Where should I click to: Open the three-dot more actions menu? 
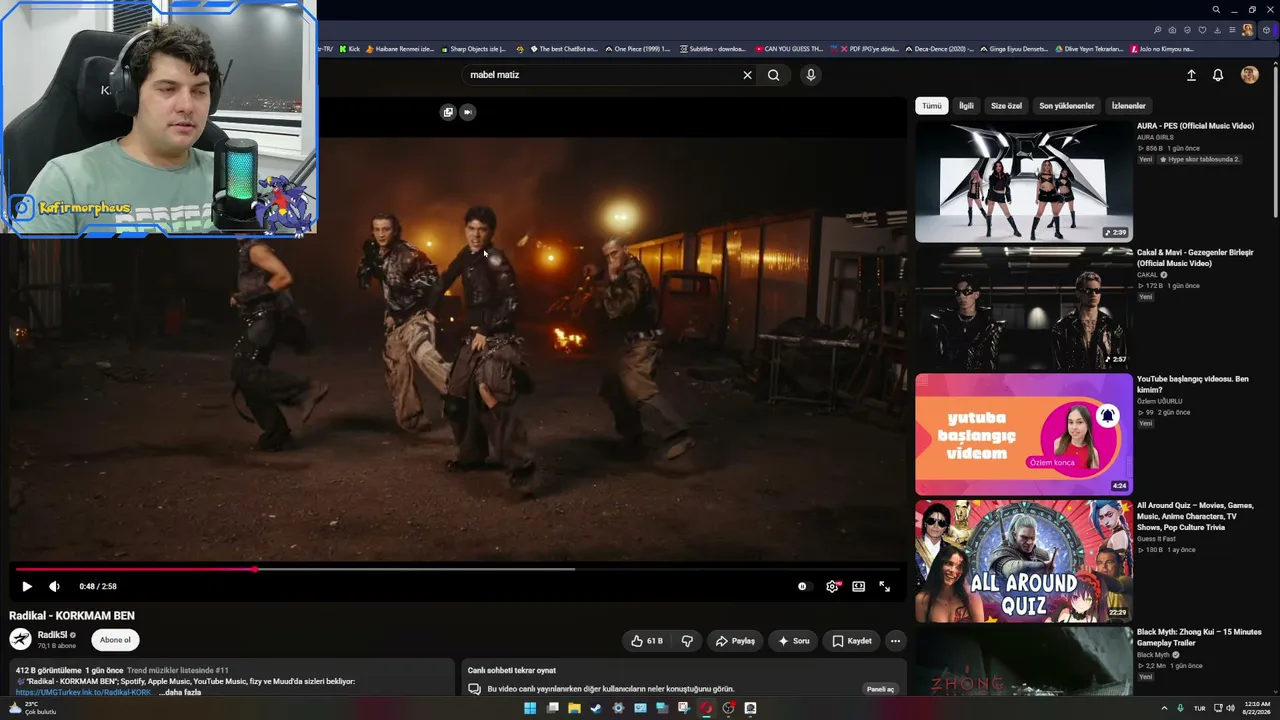click(x=896, y=641)
